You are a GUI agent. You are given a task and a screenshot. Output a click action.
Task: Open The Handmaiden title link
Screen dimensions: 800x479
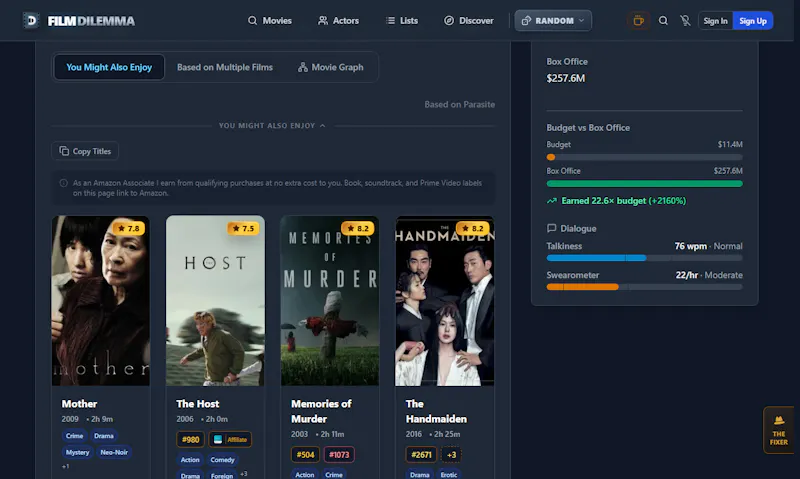coord(436,411)
